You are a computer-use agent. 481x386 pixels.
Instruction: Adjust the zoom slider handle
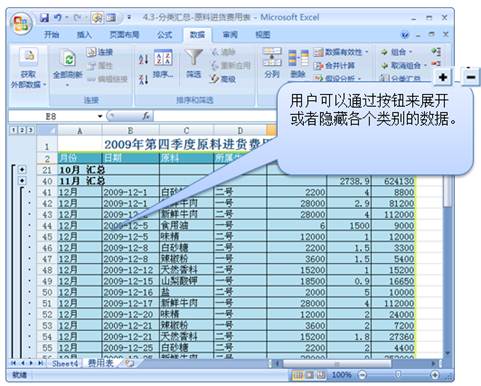click(x=398, y=375)
